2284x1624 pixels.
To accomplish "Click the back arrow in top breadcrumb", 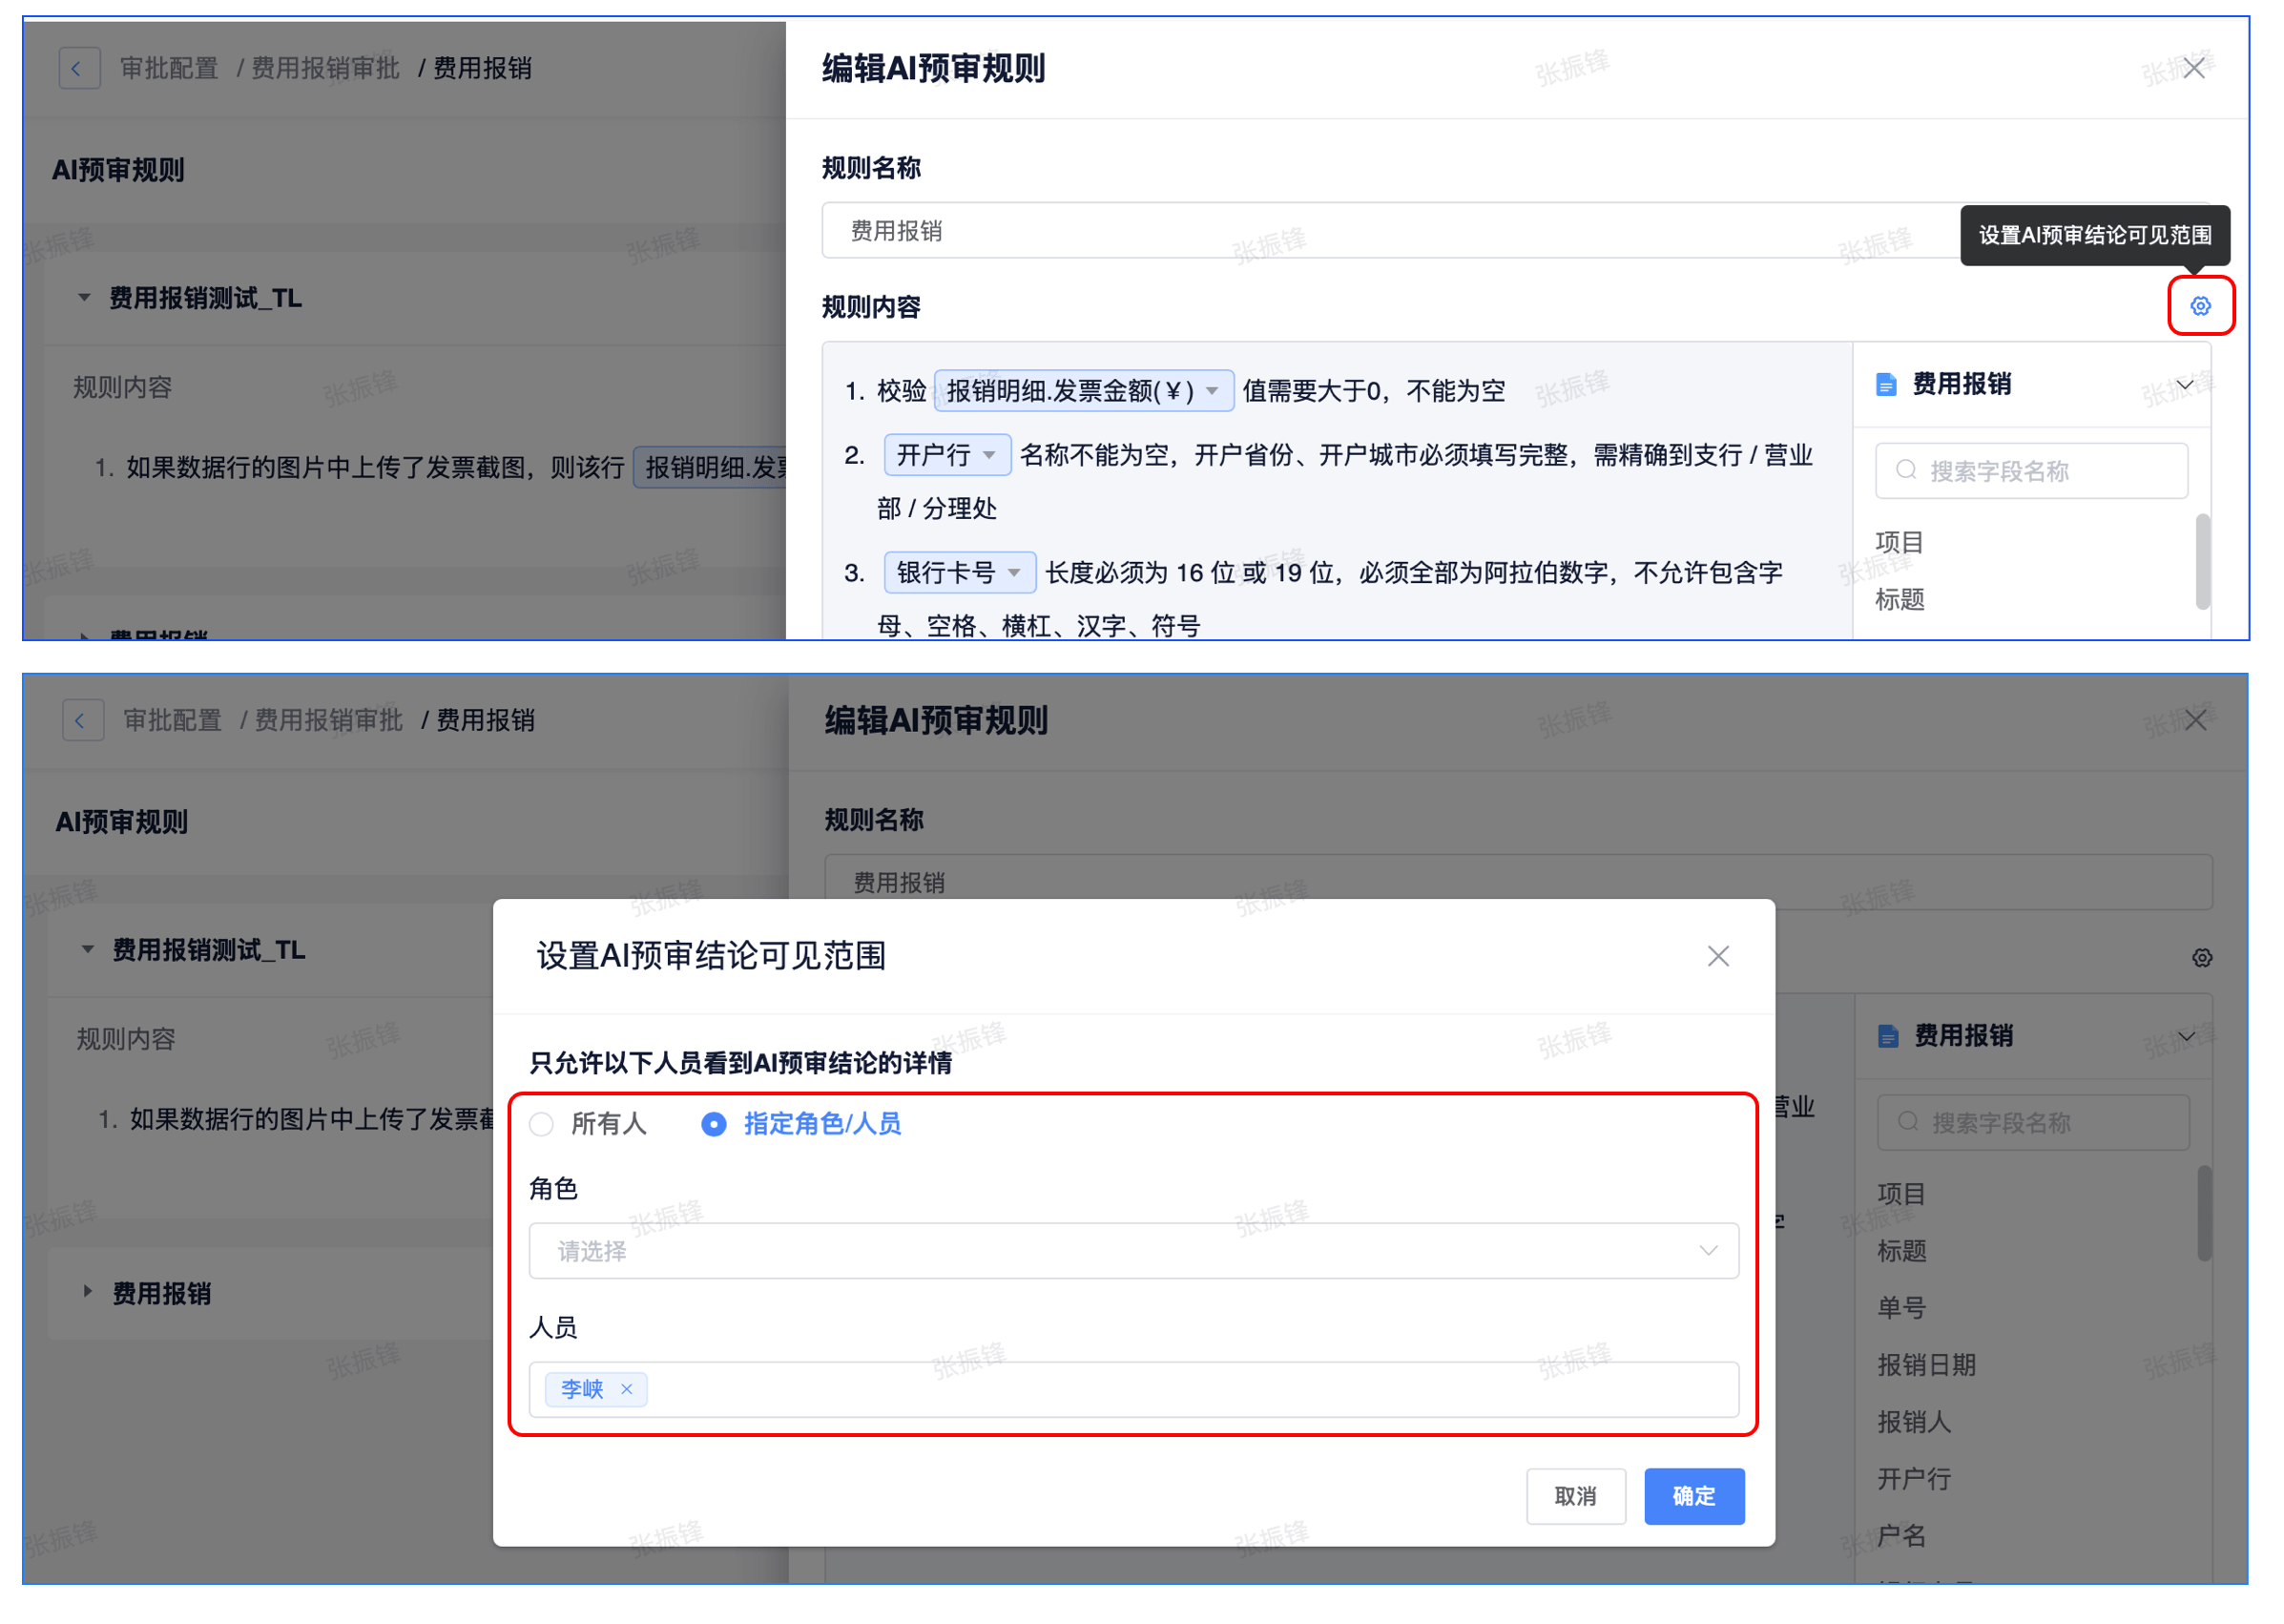I will (78, 68).
